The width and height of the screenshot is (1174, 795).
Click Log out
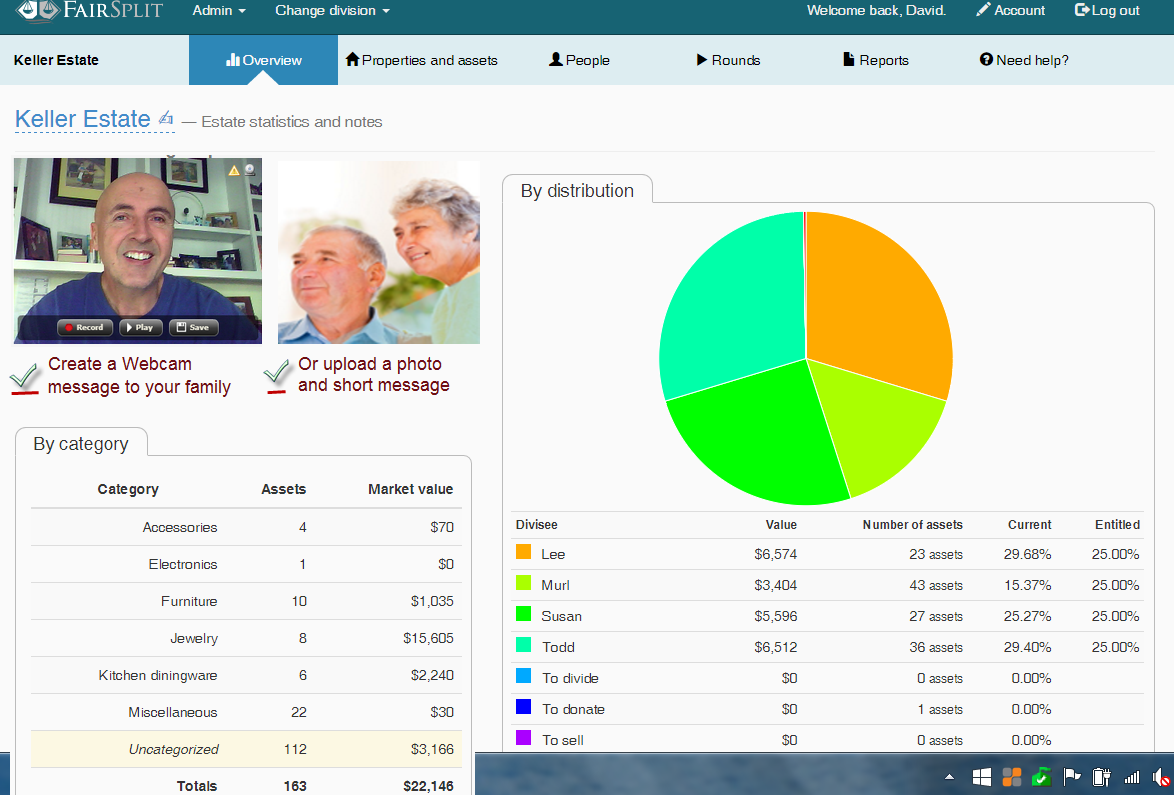point(1107,10)
